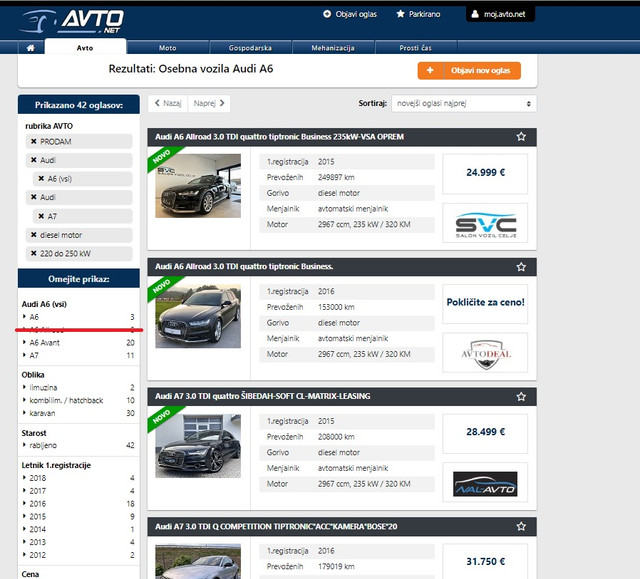Select the Moto tab
Screen dimensions: 640x579
coord(168,48)
